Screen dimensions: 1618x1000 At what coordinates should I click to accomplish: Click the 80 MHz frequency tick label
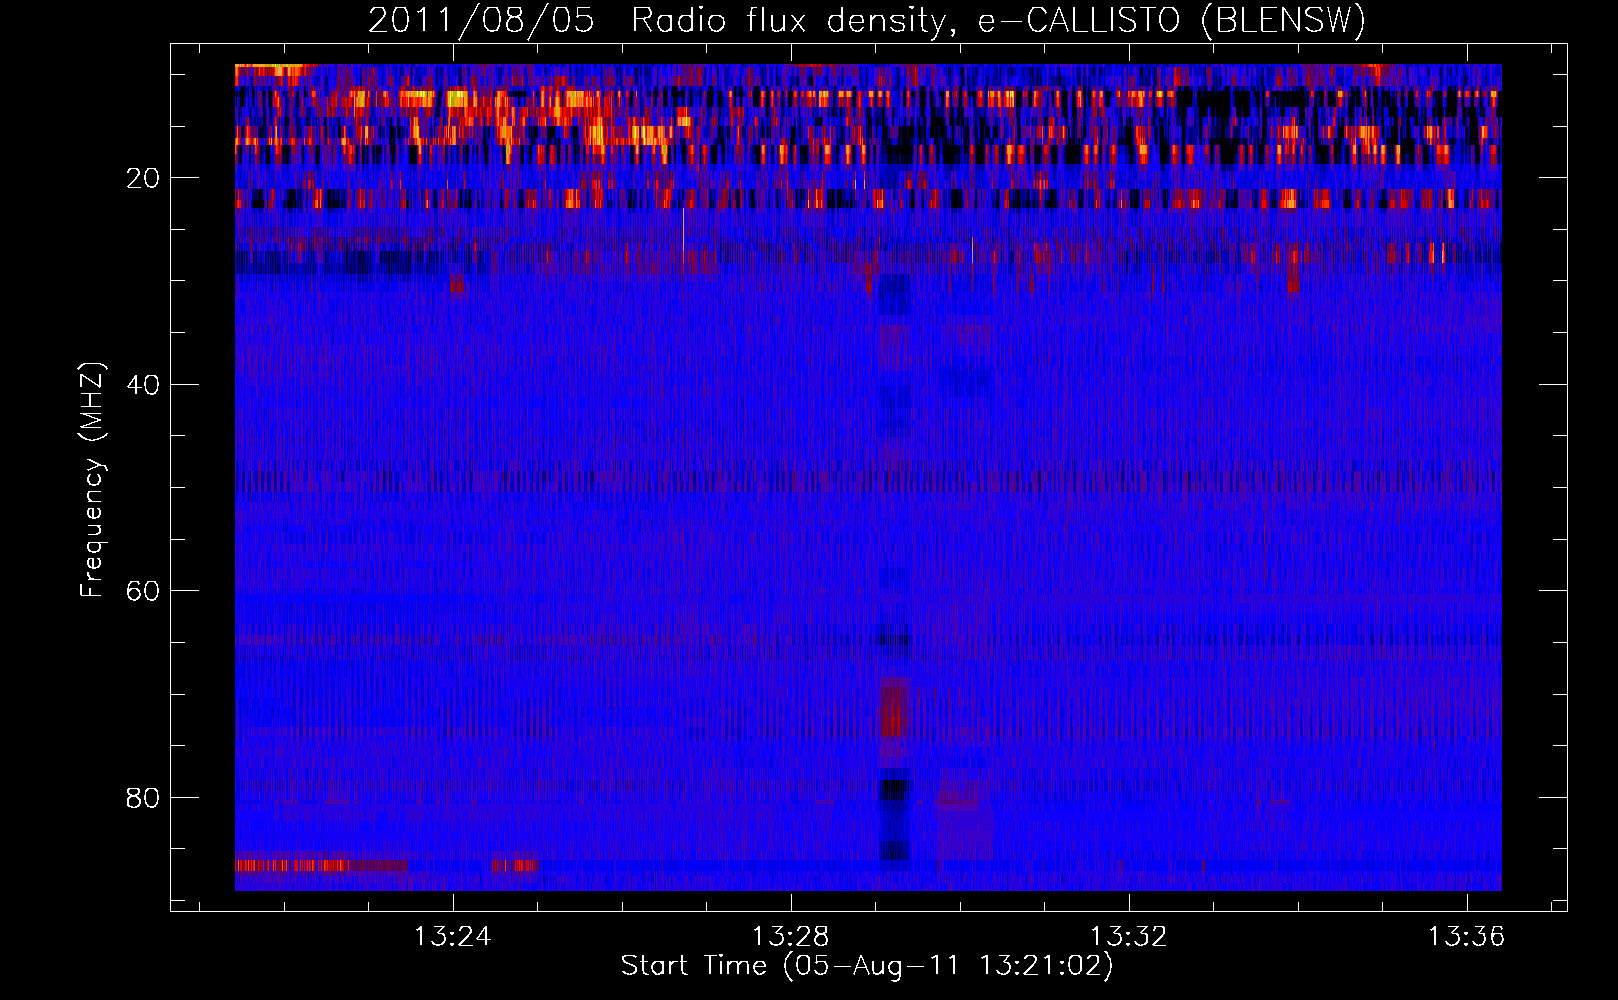(x=144, y=798)
